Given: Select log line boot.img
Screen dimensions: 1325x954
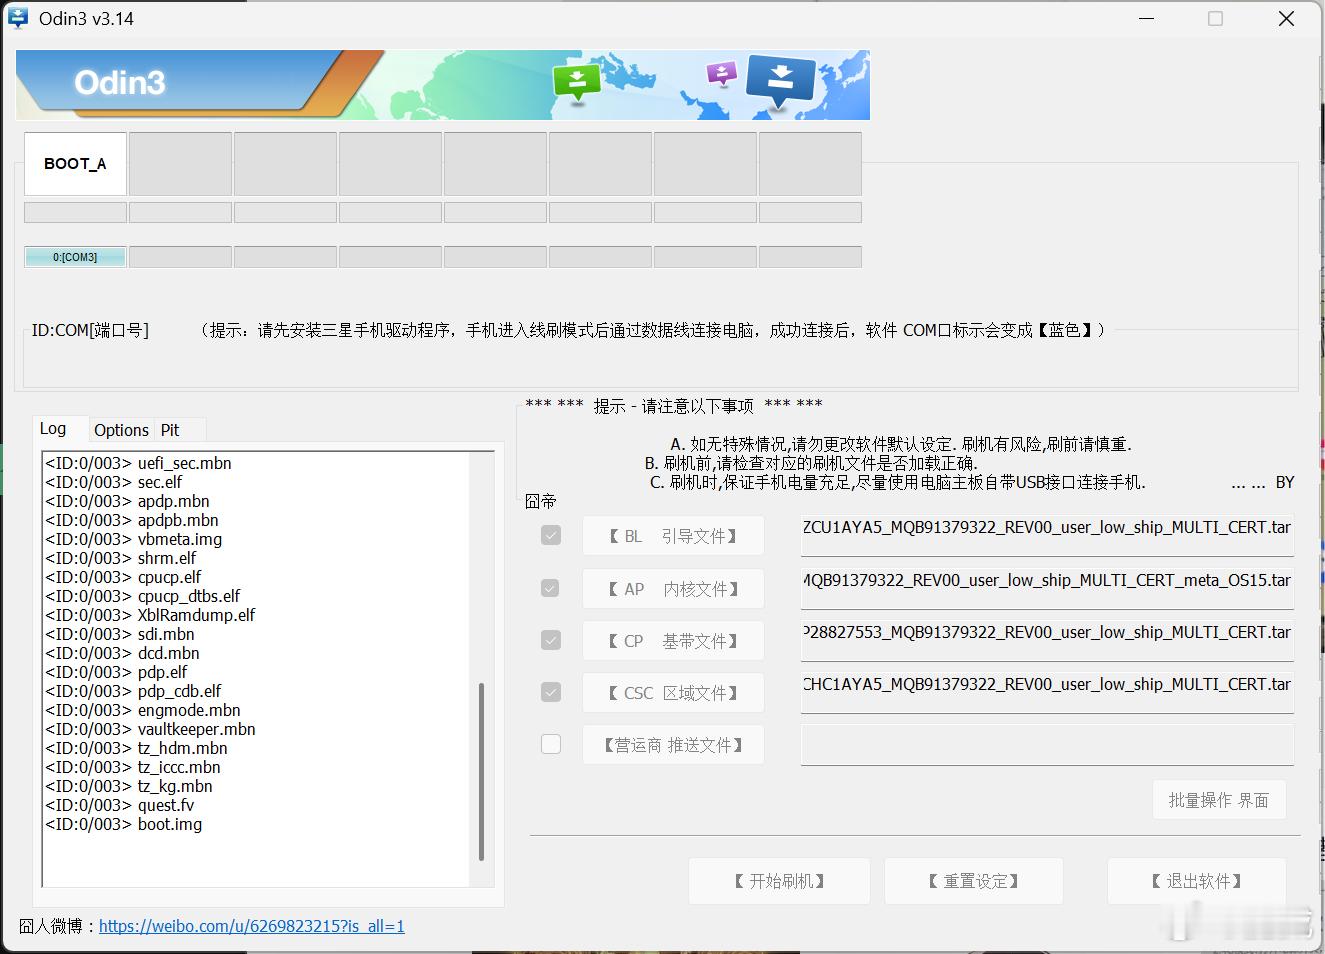Looking at the screenshot, I should (x=123, y=824).
